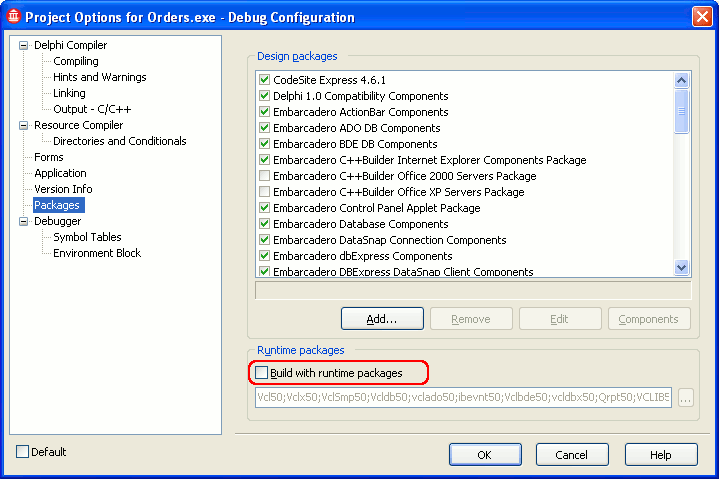Click the Help button

[x=660, y=454]
